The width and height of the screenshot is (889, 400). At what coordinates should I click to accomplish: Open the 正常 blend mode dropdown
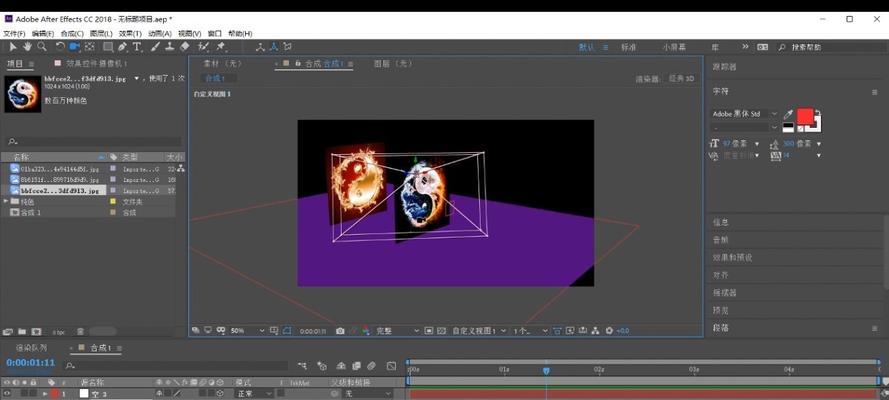(252, 393)
